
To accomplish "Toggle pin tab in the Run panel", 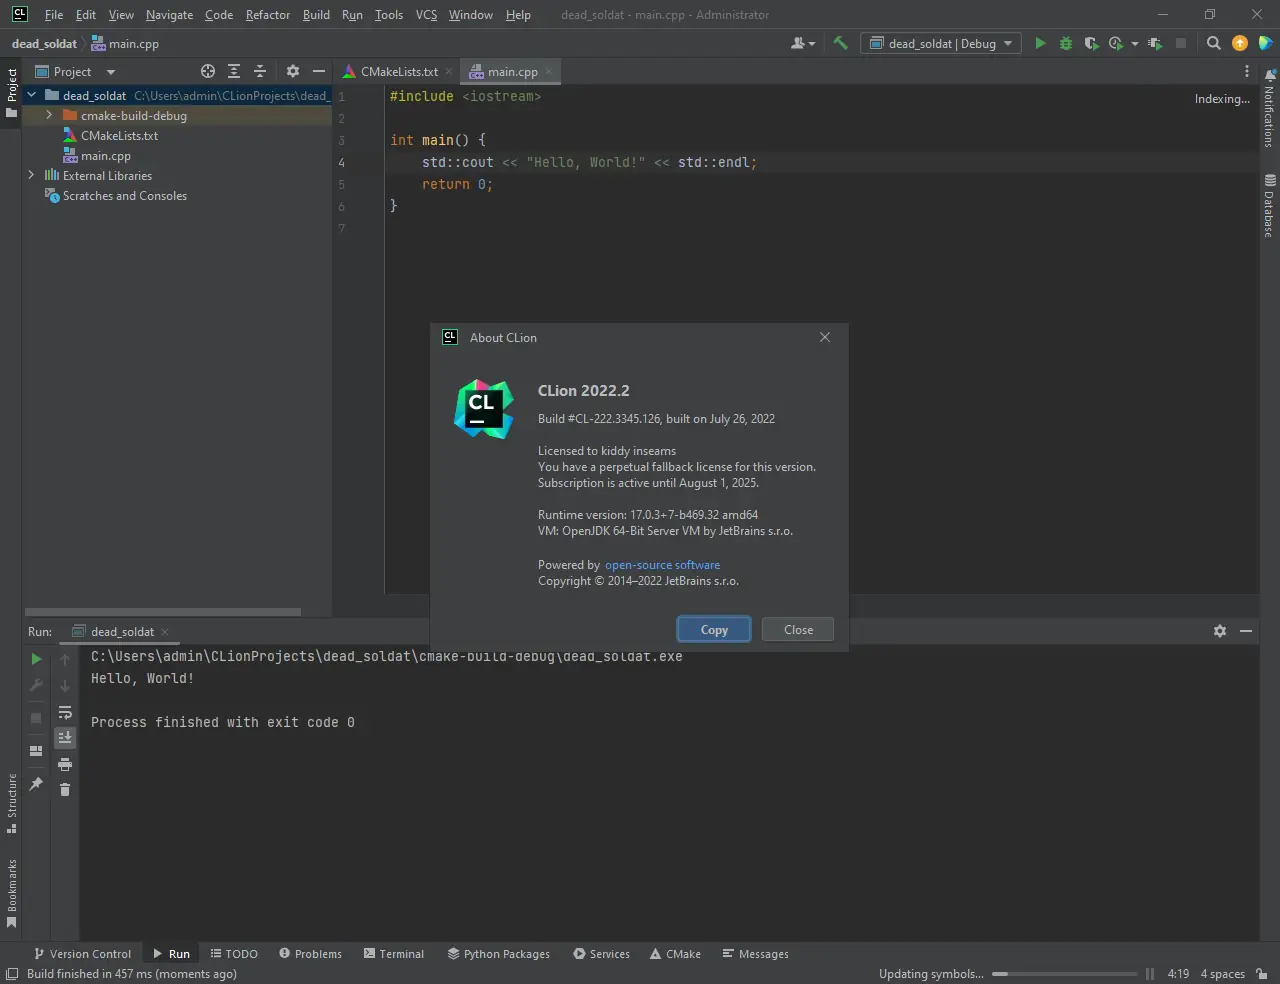I will 36,784.
